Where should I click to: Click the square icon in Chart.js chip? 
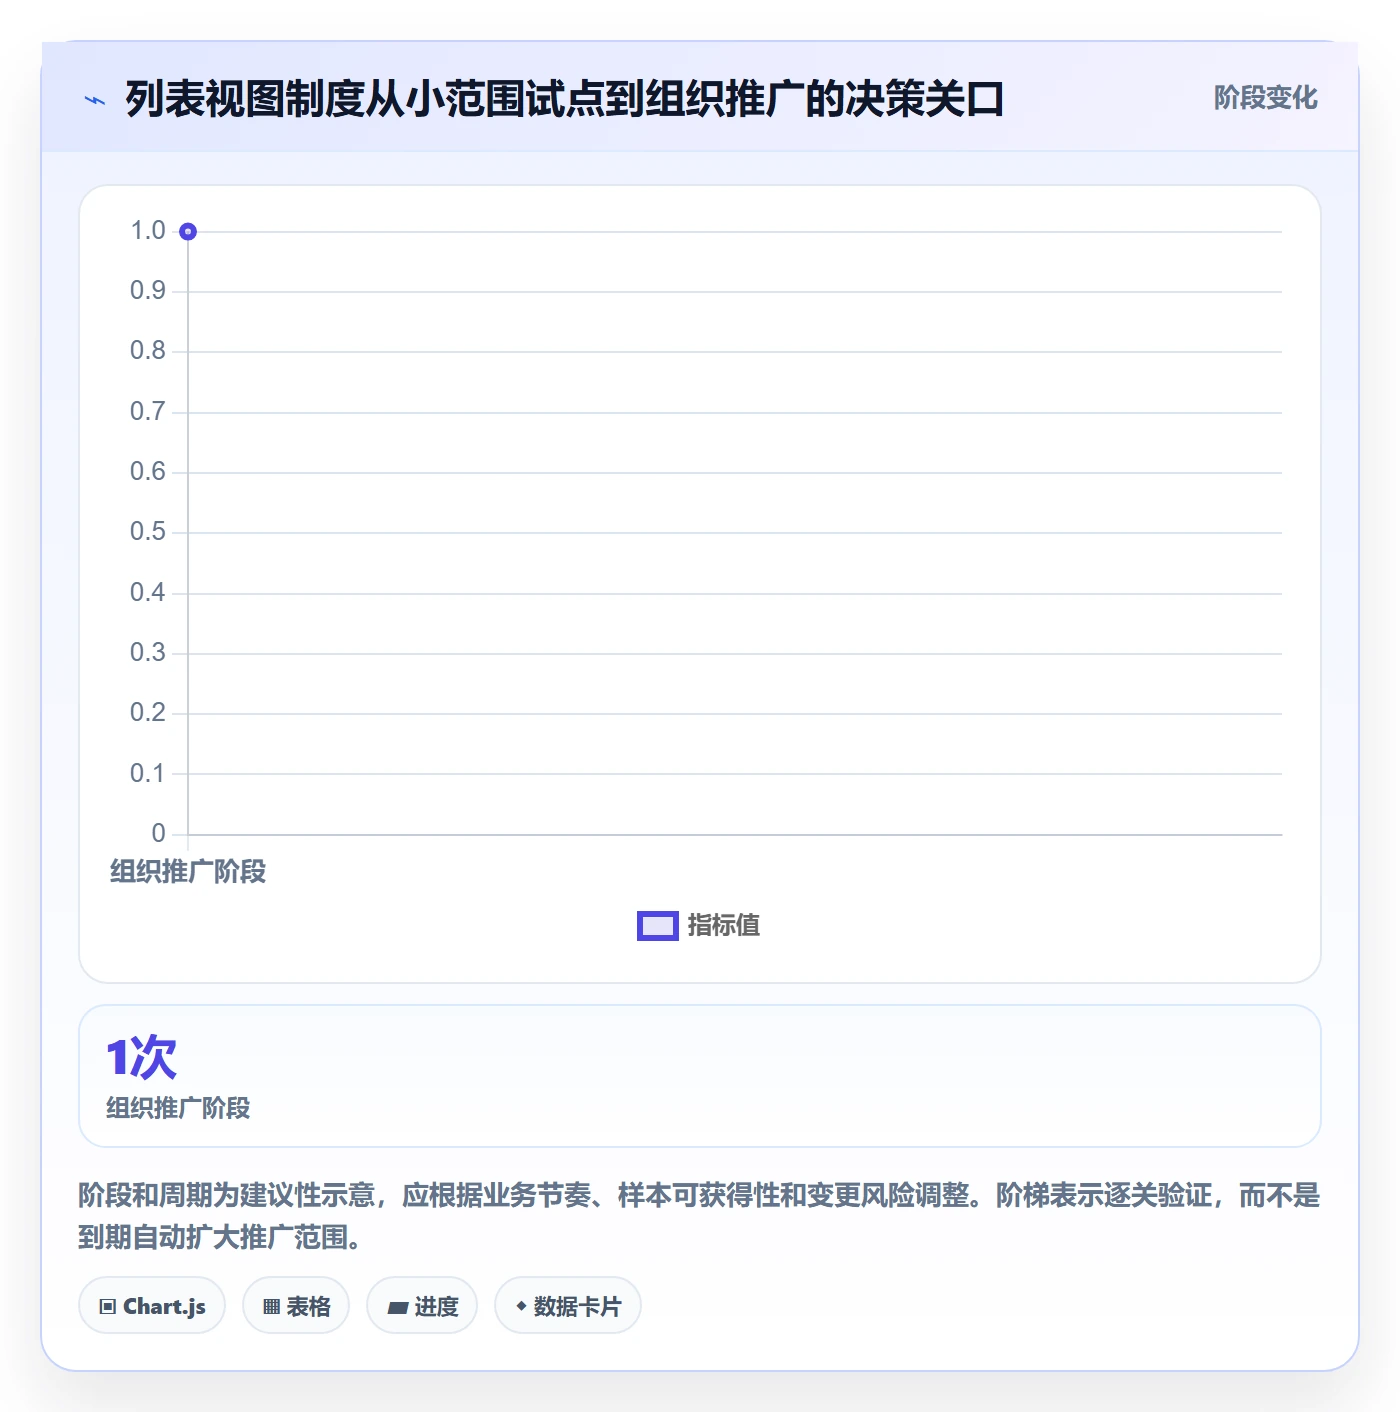click(108, 1307)
